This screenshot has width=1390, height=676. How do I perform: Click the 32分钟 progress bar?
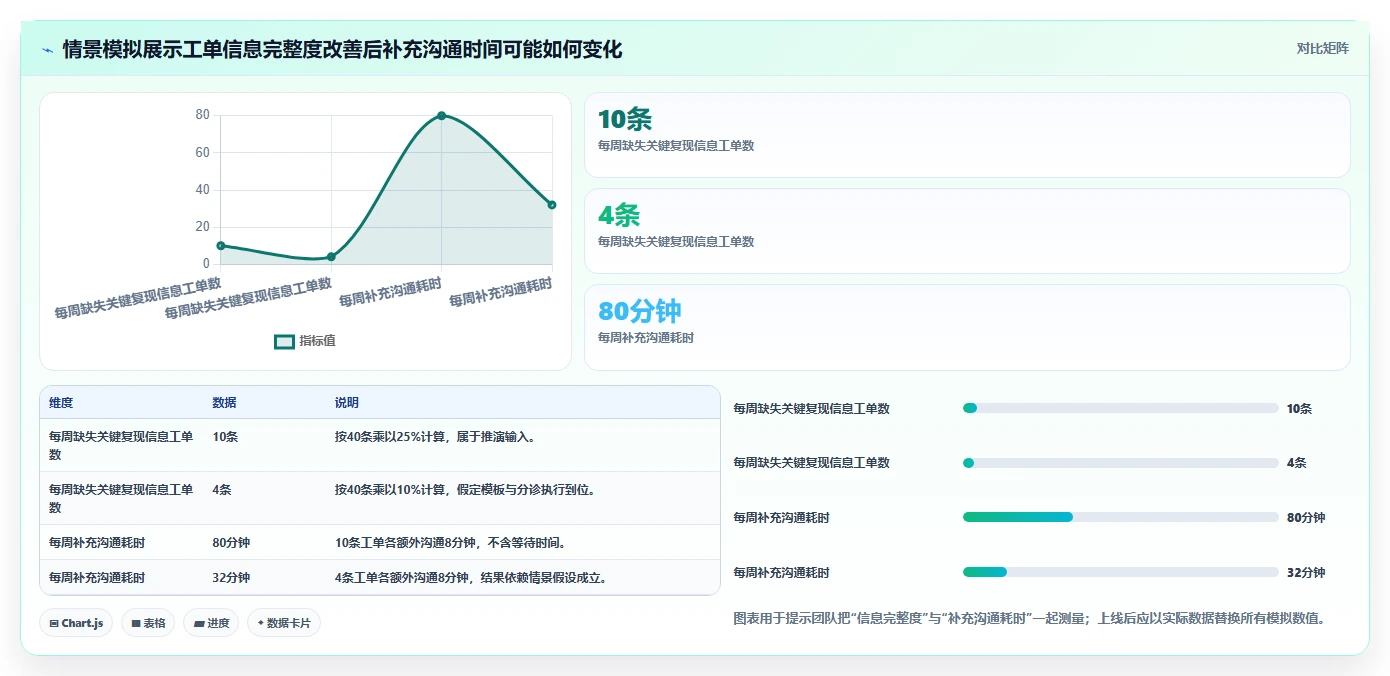pyautogui.click(x=1120, y=572)
